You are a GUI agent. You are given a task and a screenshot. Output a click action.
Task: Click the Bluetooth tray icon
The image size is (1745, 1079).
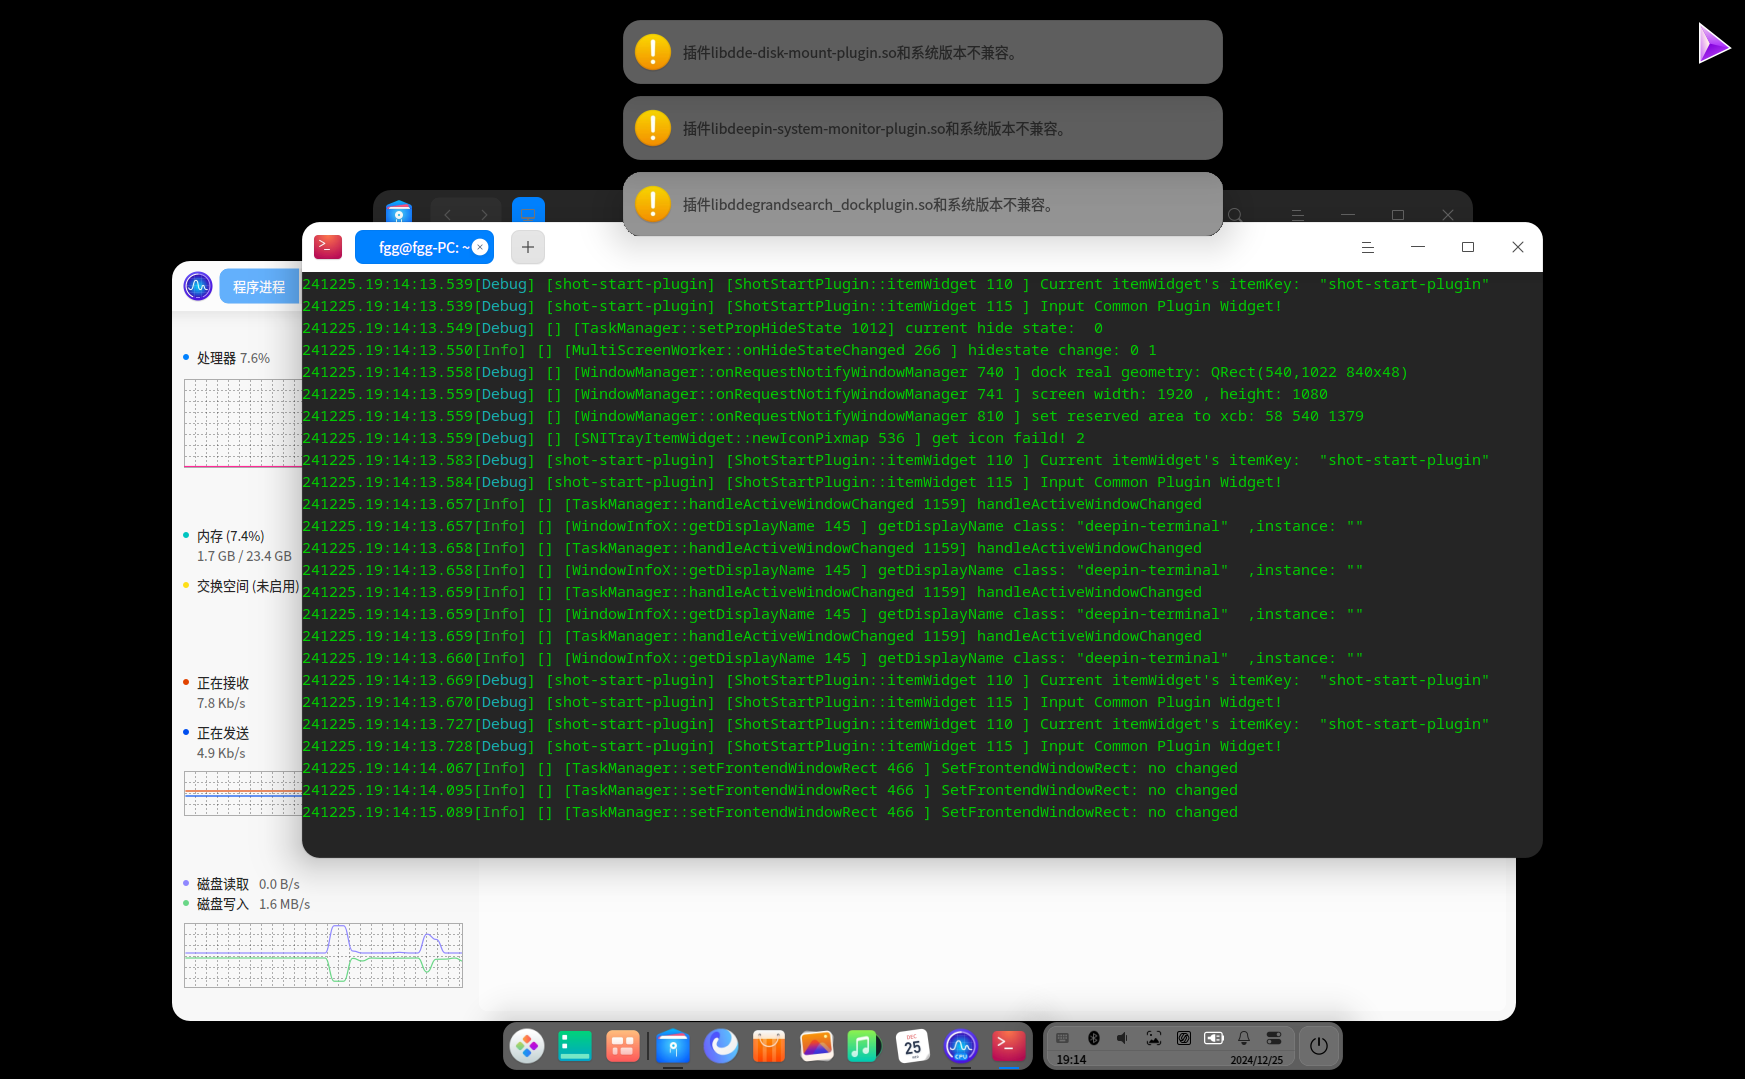tap(1093, 1038)
